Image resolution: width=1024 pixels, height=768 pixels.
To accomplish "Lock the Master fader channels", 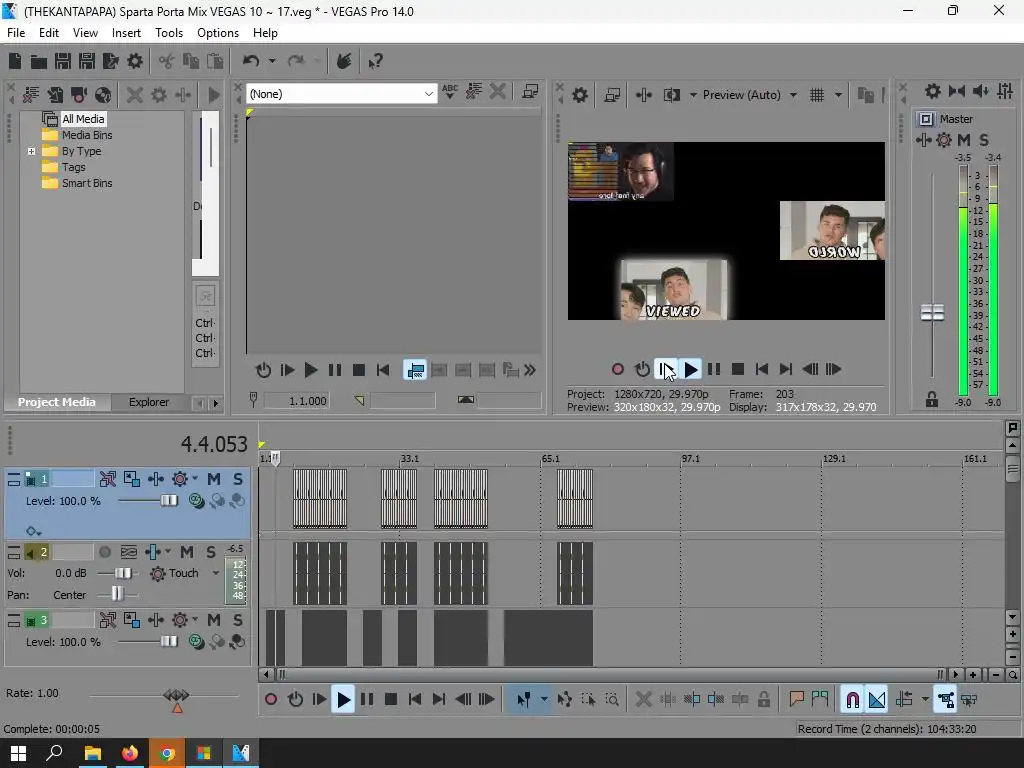I will [932, 399].
